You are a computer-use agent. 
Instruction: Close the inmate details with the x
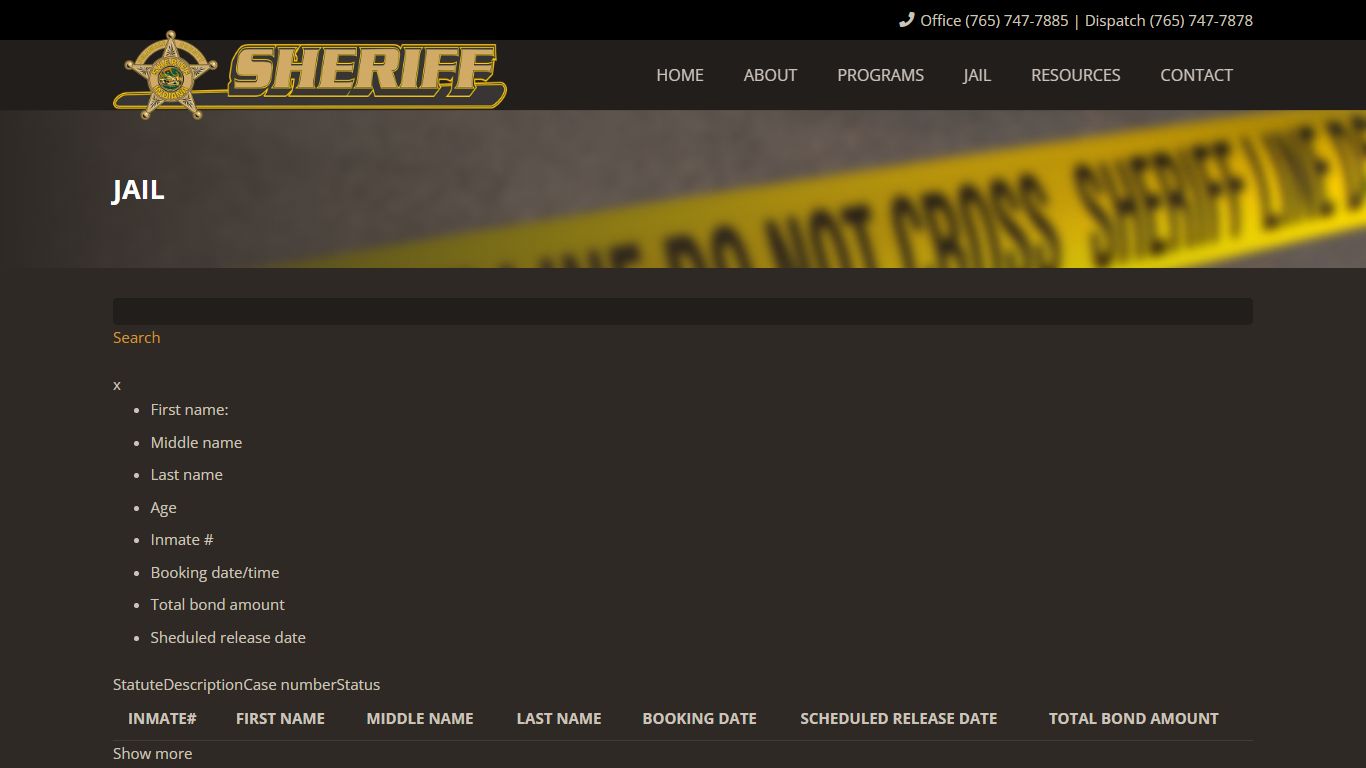[x=117, y=385]
